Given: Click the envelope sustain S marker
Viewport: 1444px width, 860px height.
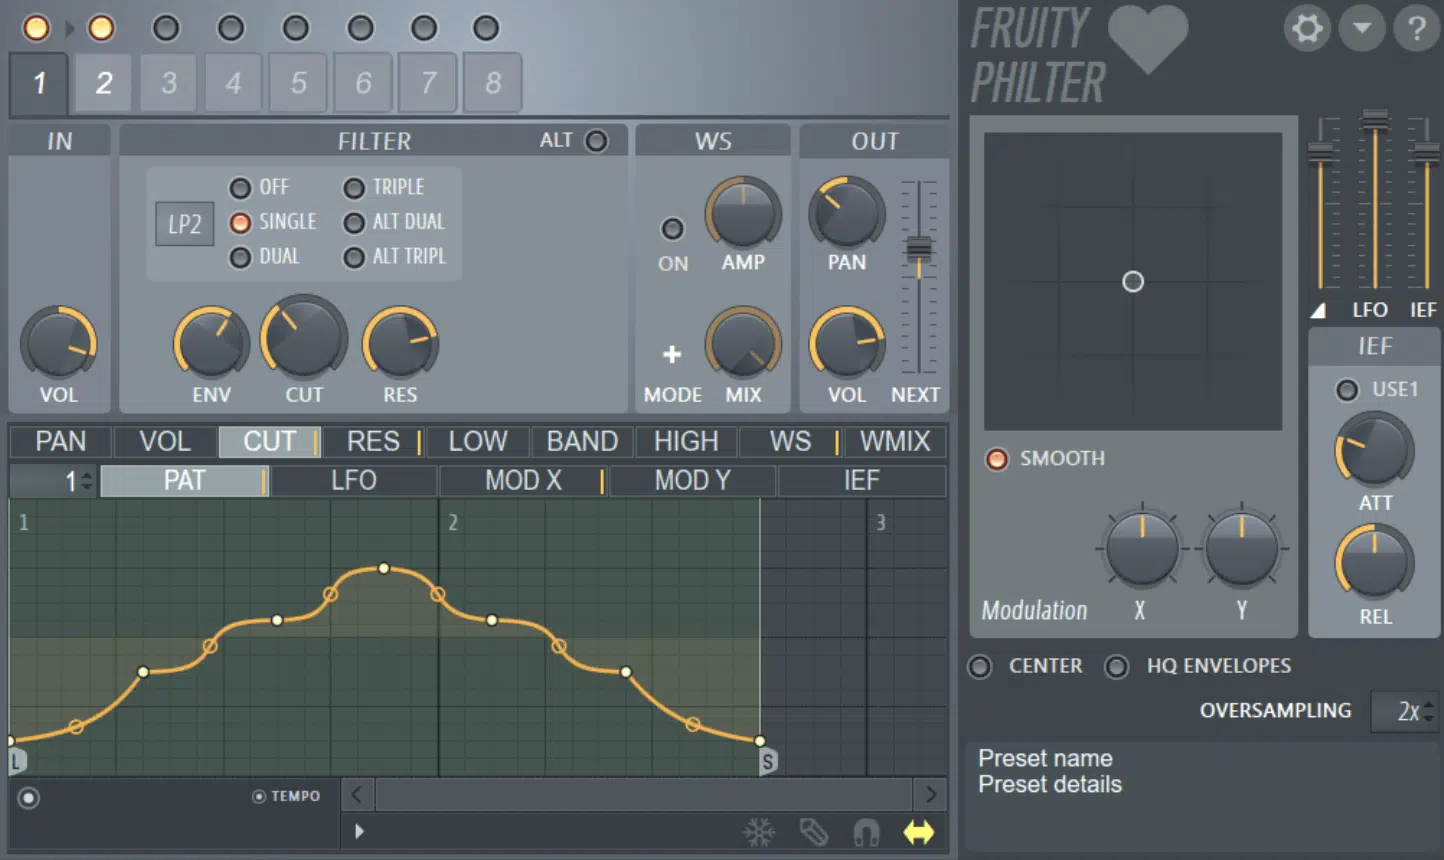Looking at the screenshot, I should [768, 762].
